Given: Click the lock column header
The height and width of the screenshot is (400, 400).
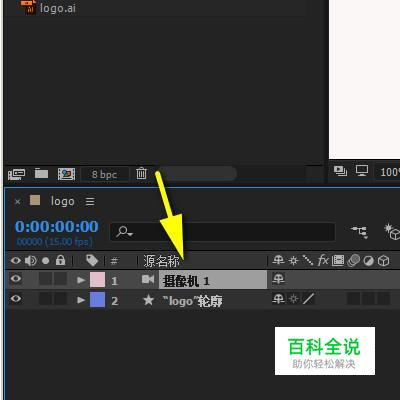Looking at the screenshot, I should [x=60, y=260].
